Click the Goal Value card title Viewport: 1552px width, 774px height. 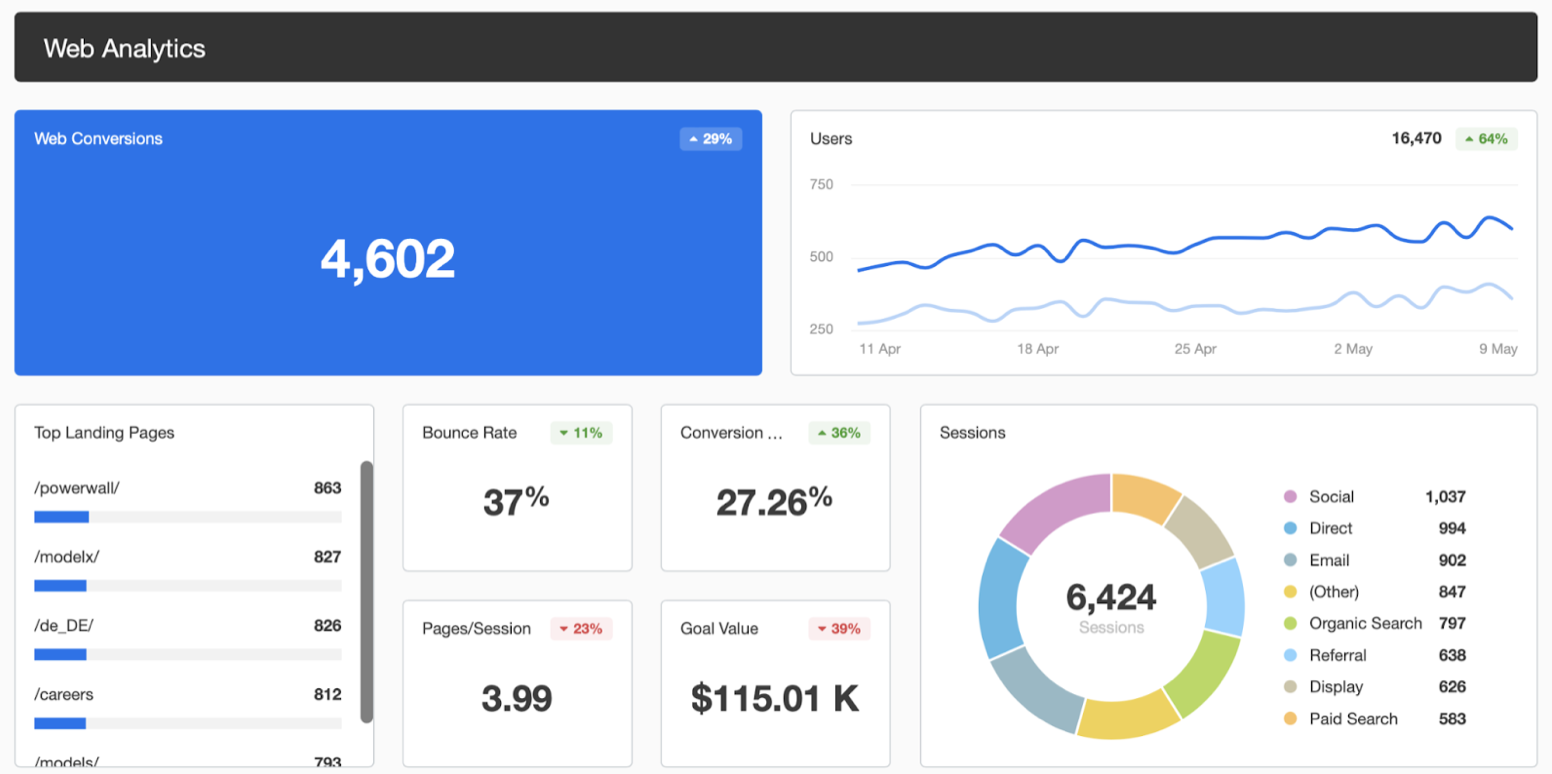tap(719, 629)
